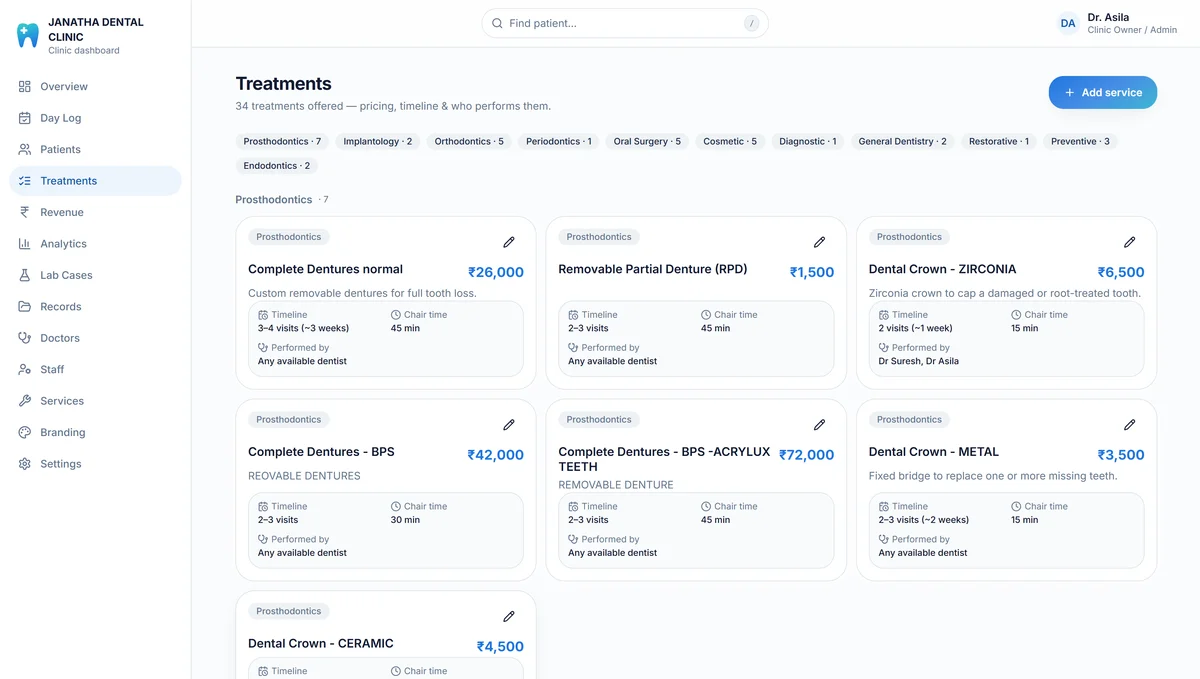Click the tooth logo icon of Janatha Dental Clinic
This screenshot has width=1200, height=679.
coord(28,35)
